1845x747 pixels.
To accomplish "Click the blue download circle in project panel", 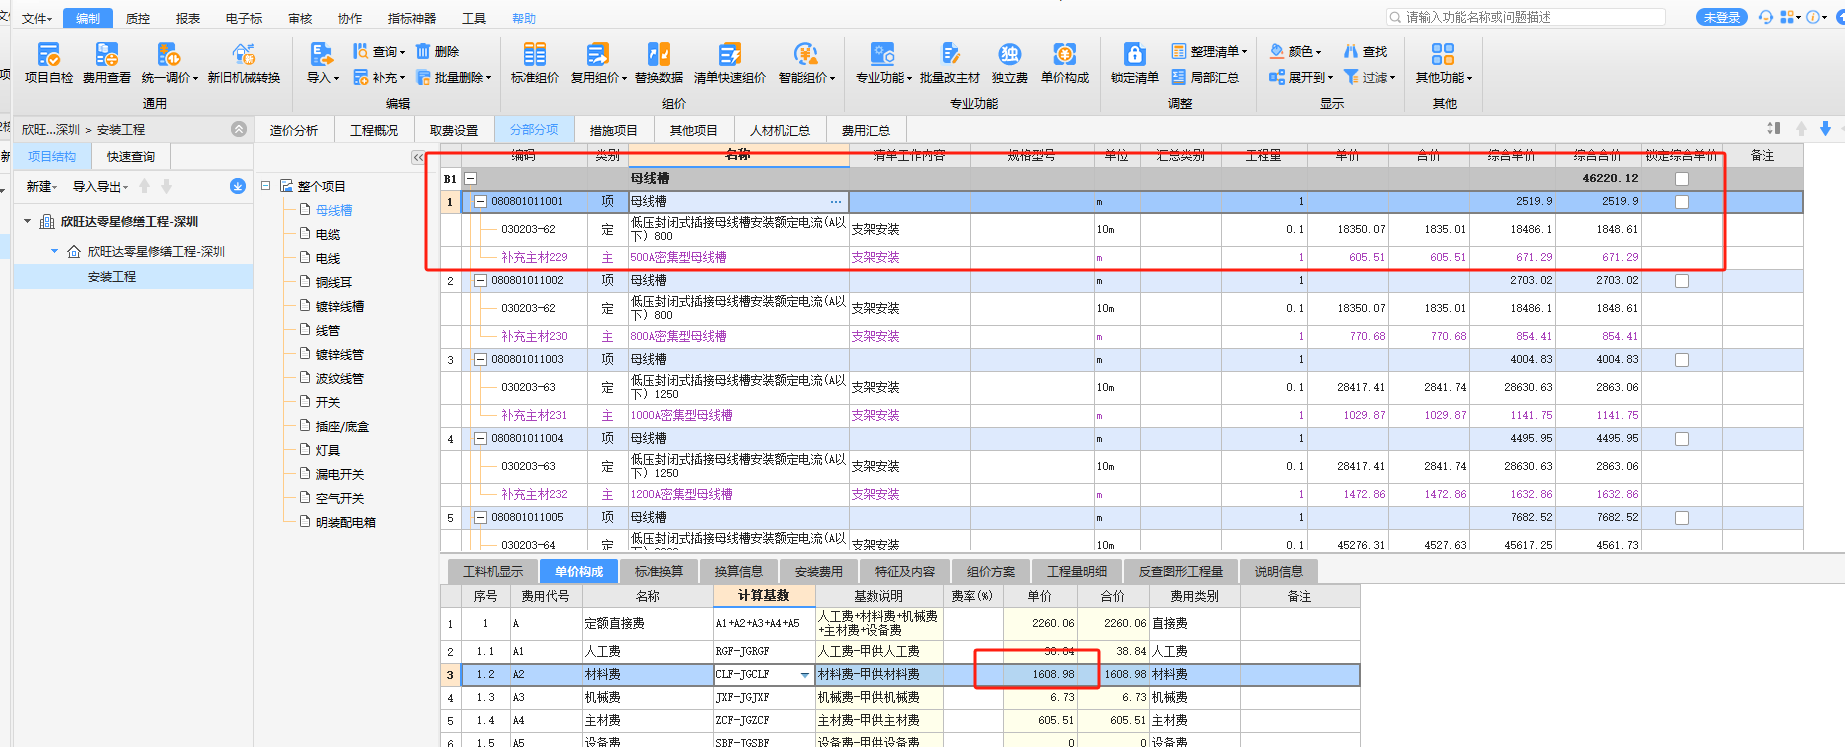I will [x=237, y=186].
